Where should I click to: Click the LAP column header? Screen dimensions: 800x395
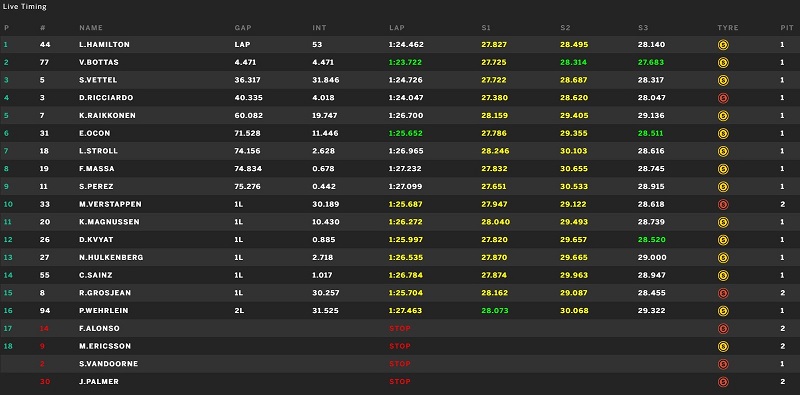click(x=397, y=28)
